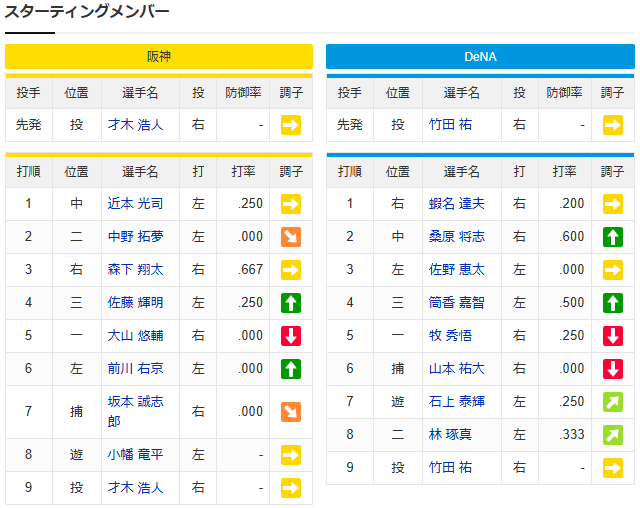This screenshot has width=640, height=508.
Task: Click the light green up-right arrow beside 石上 泰輝
Action: click(x=612, y=402)
